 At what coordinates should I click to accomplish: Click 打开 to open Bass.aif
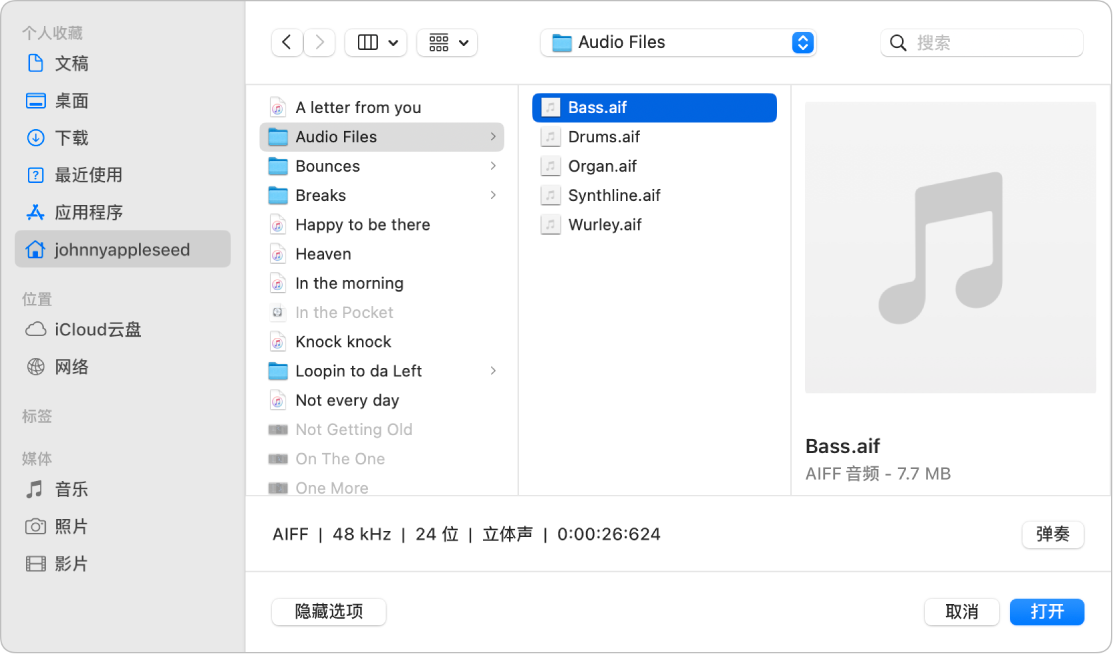(1047, 611)
